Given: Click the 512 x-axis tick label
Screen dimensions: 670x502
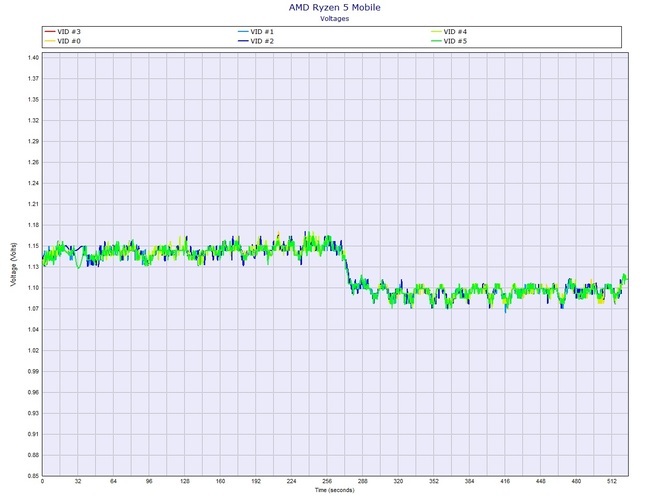Looking at the screenshot, I should [x=612, y=481].
